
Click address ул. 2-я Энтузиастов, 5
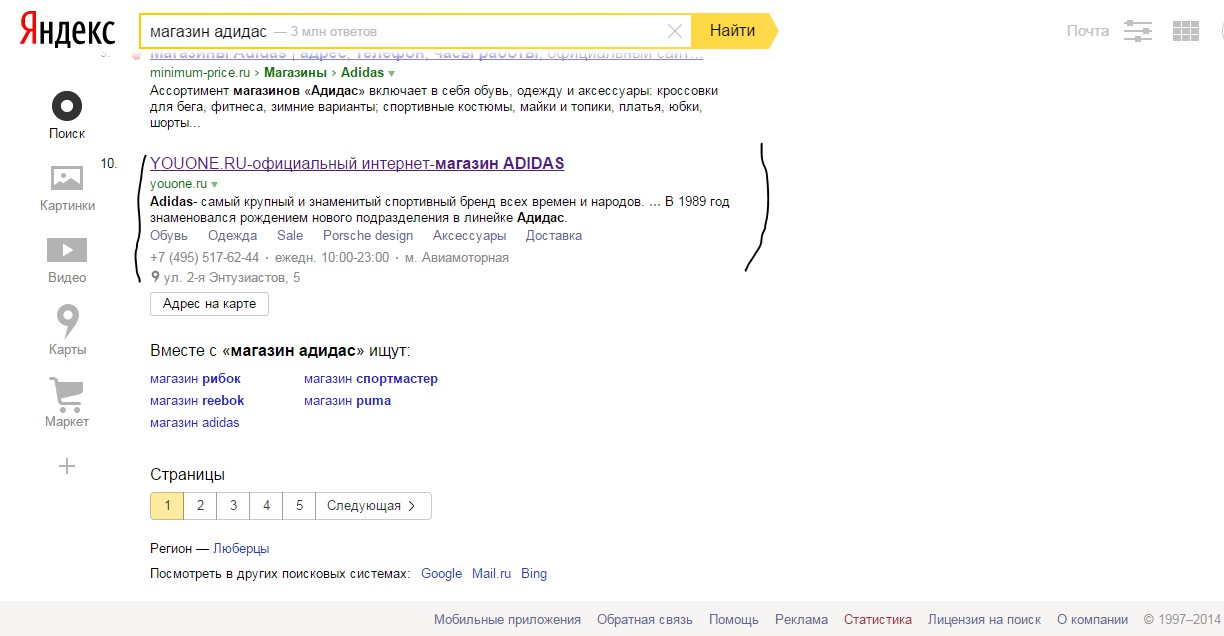coord(232,278)
